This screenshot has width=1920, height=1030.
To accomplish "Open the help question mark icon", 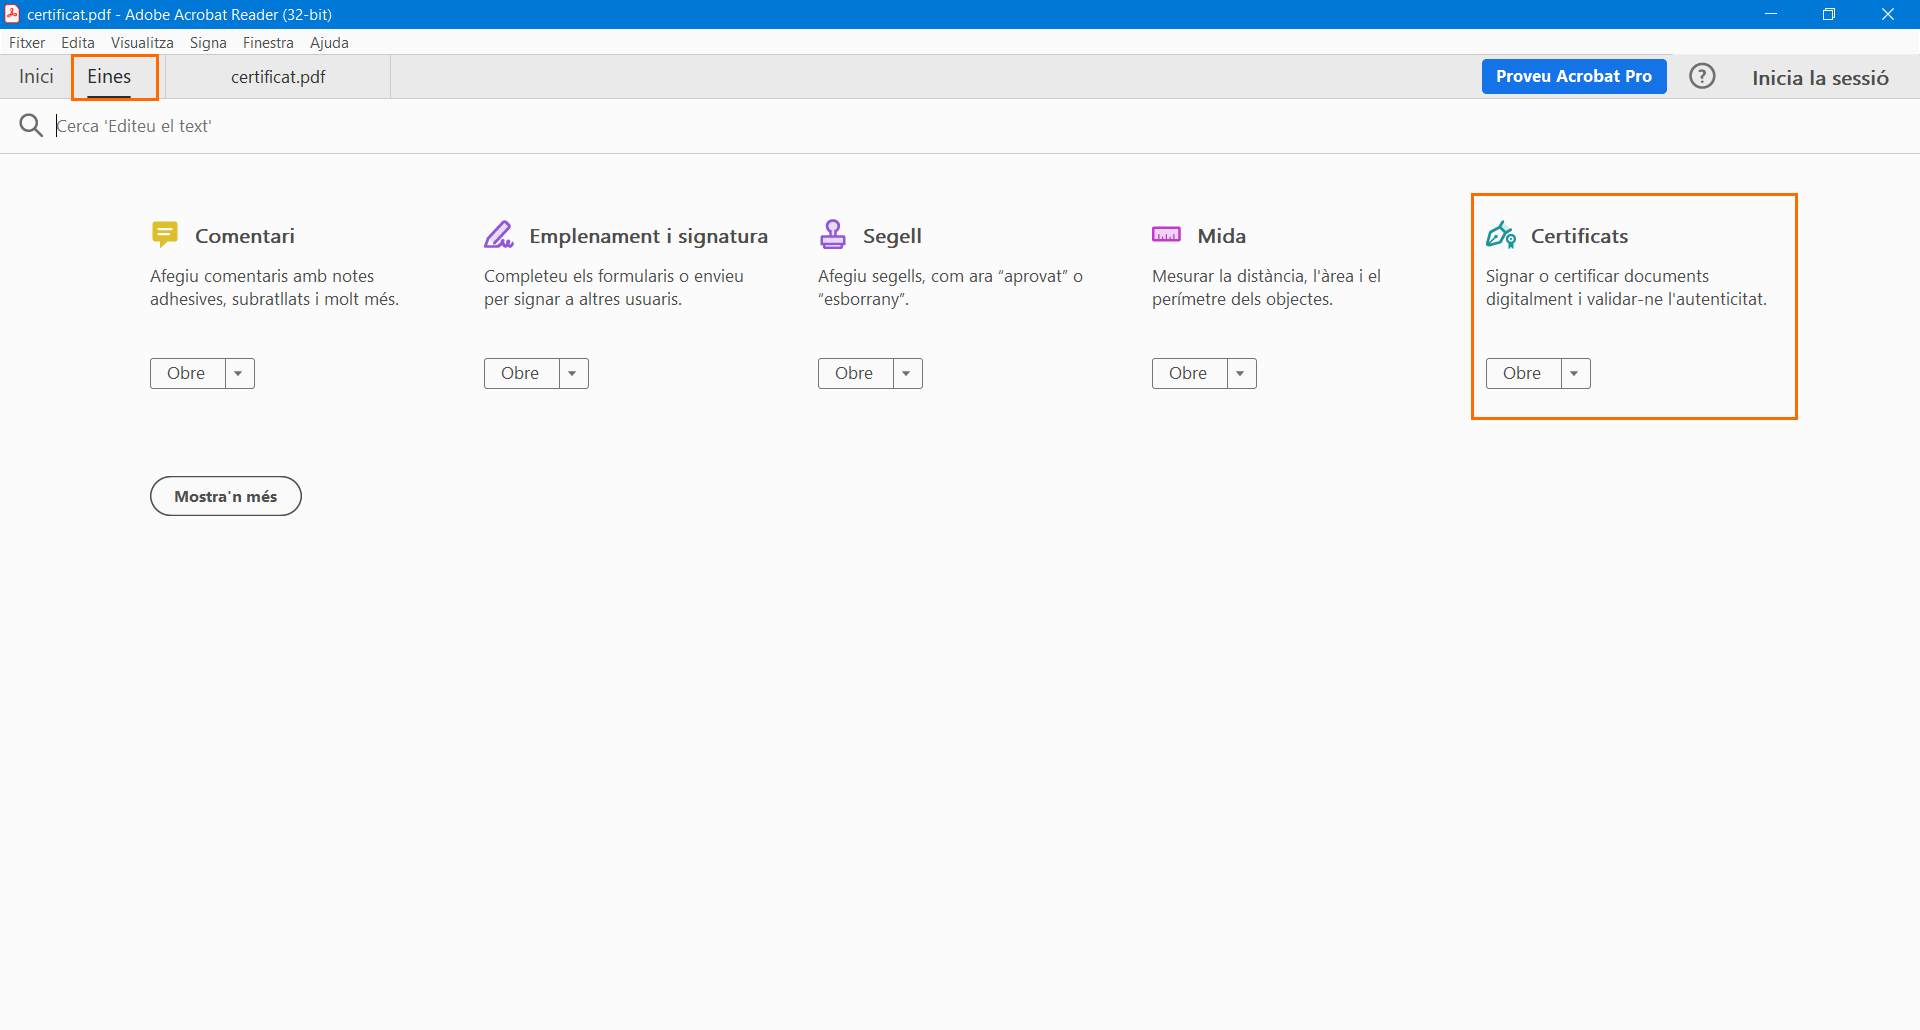I will pyautogui.click(x=1702, y=77).
